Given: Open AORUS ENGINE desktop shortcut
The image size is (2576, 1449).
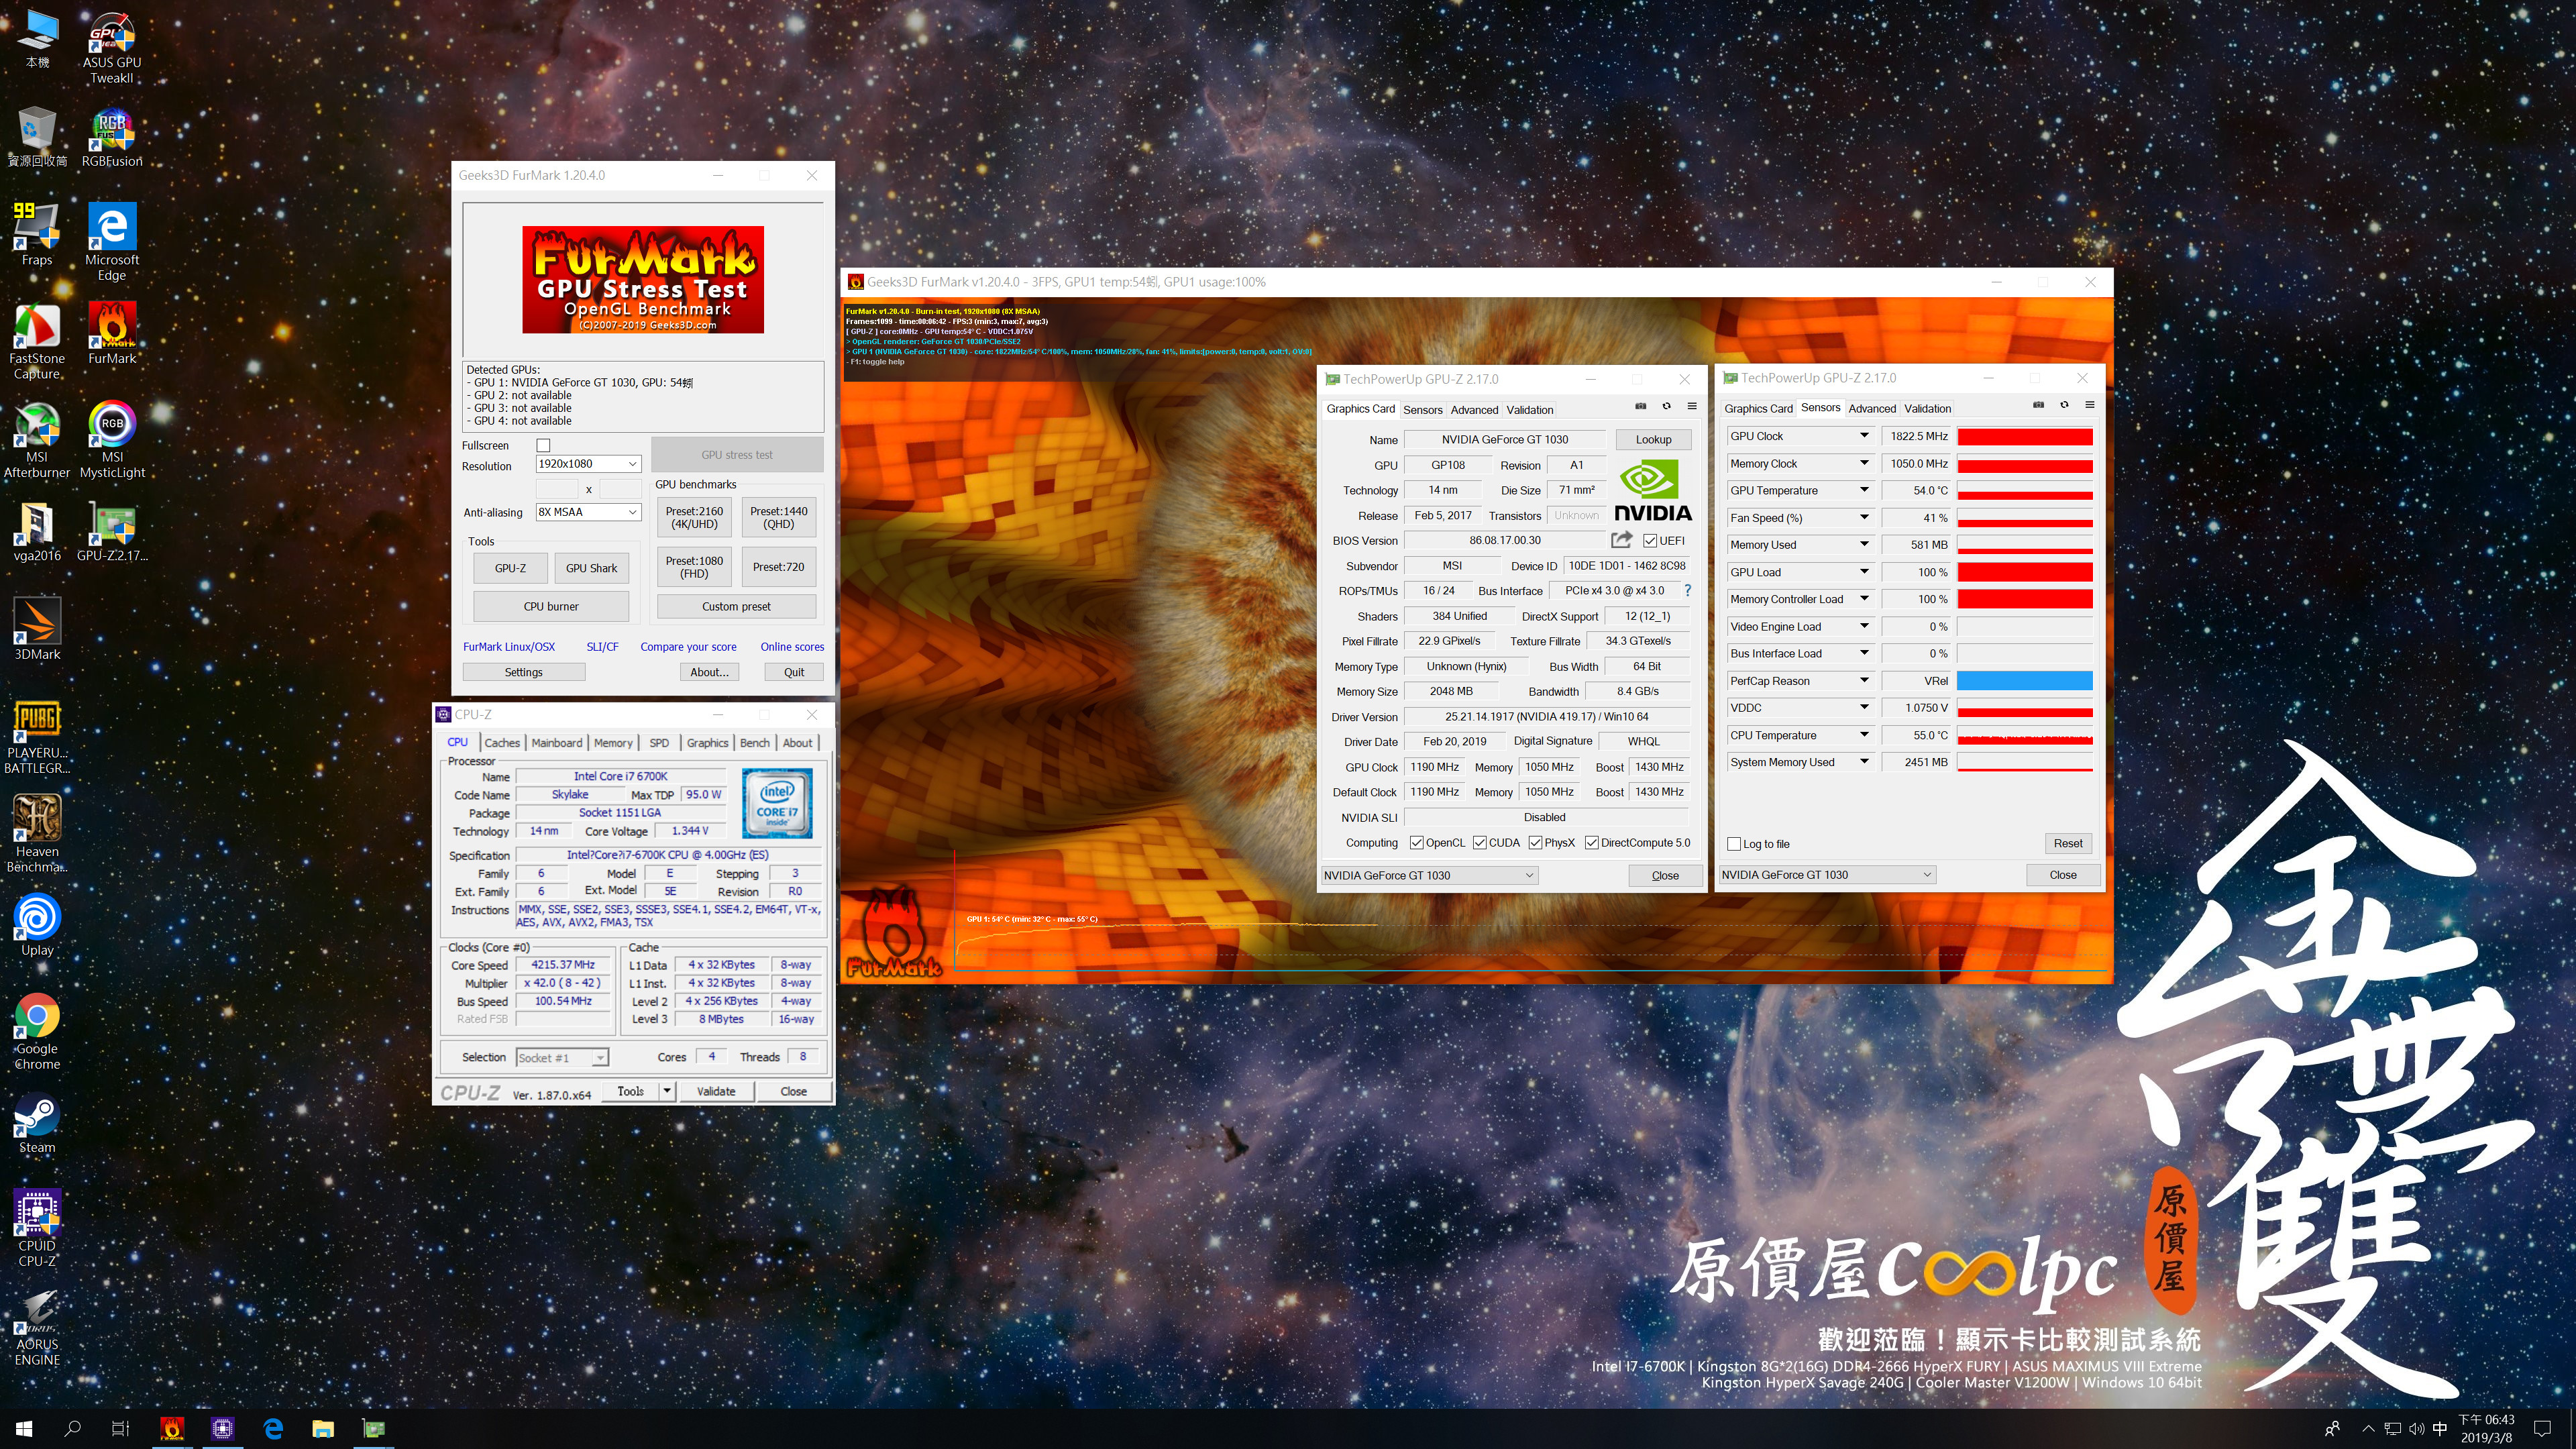Looking at the screenshot, I should pyautogui.click(x=37, y=1327).
